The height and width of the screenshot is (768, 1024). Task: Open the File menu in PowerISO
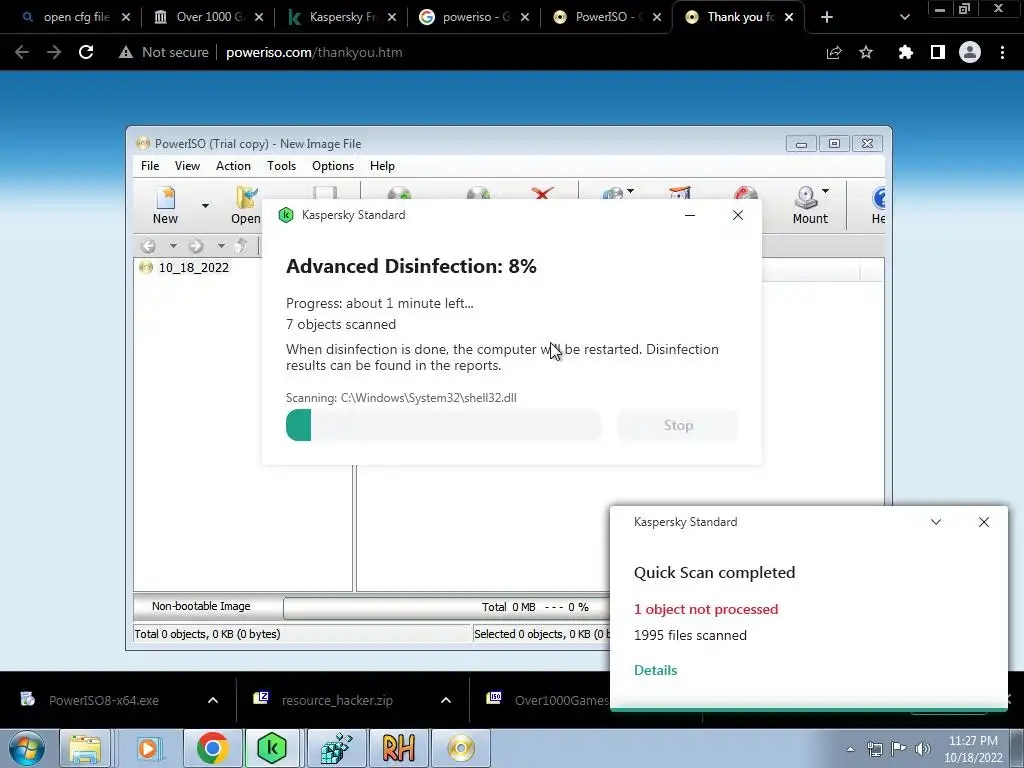click(x=150, y=166)
